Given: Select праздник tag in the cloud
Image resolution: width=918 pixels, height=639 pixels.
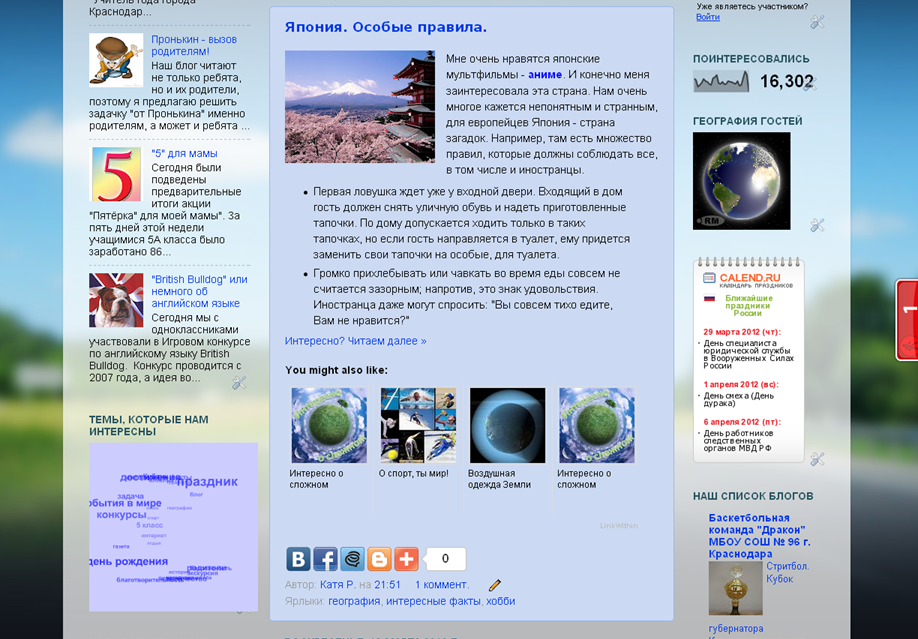Looking at the screenshot, I should click(207, 481).
